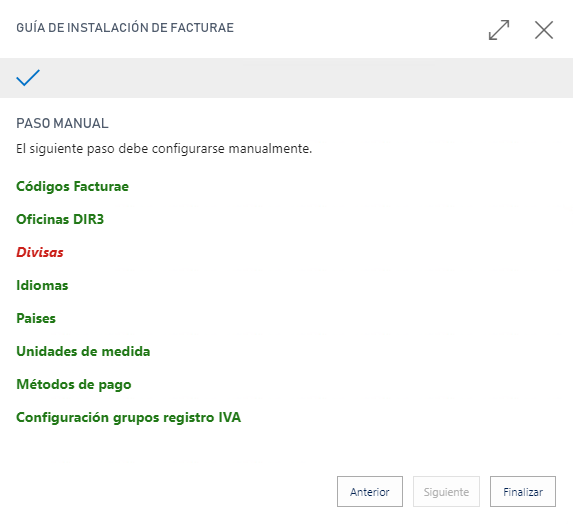Viewport: 573px width, 524px height.
Task: Click the manual step description text
Action: pos(164,149)
